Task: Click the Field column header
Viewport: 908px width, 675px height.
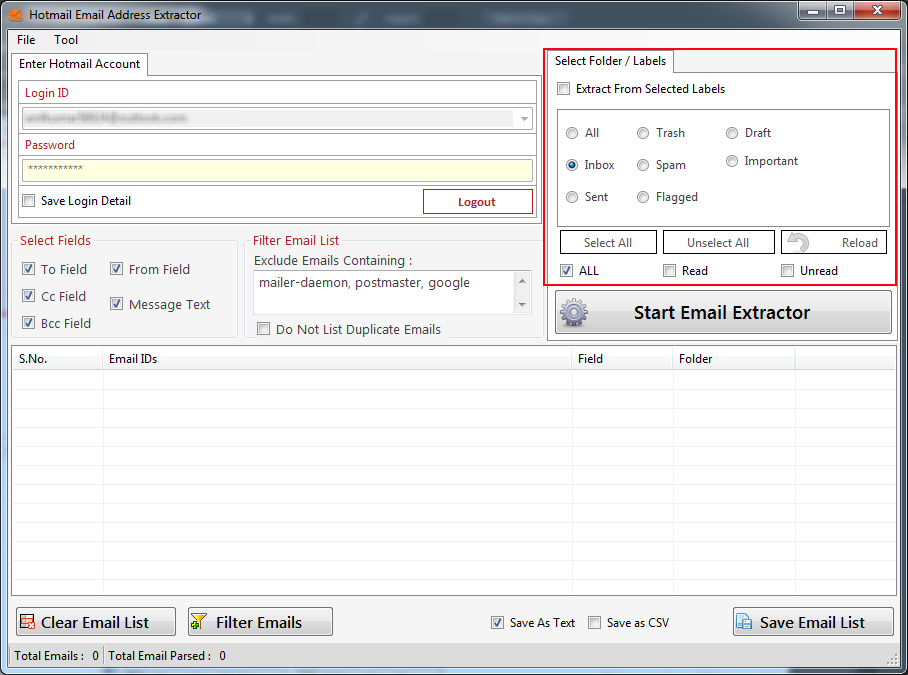Action: (x=623, y=359)
